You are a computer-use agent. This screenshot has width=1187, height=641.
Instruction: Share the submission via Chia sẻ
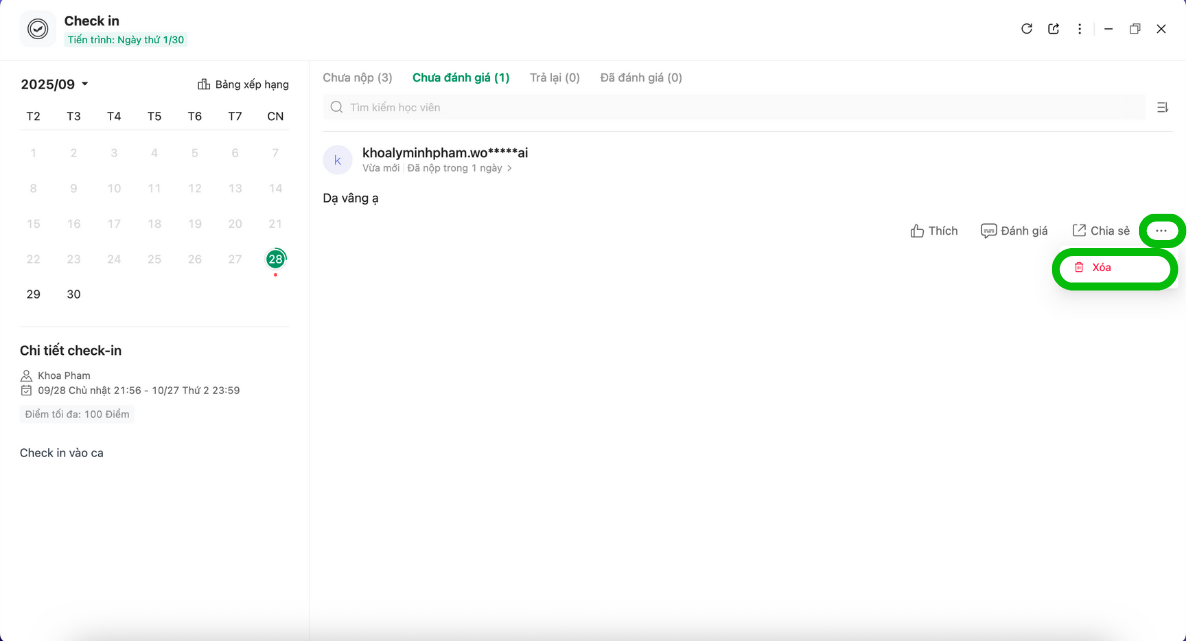click(x=1100, y=231)
